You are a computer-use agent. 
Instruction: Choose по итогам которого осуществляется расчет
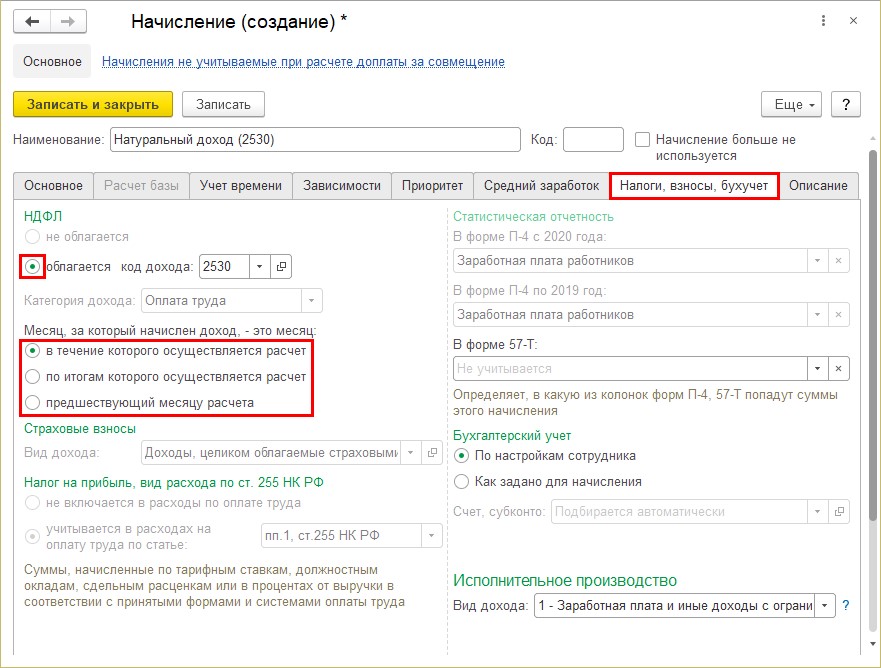point(33,376)
